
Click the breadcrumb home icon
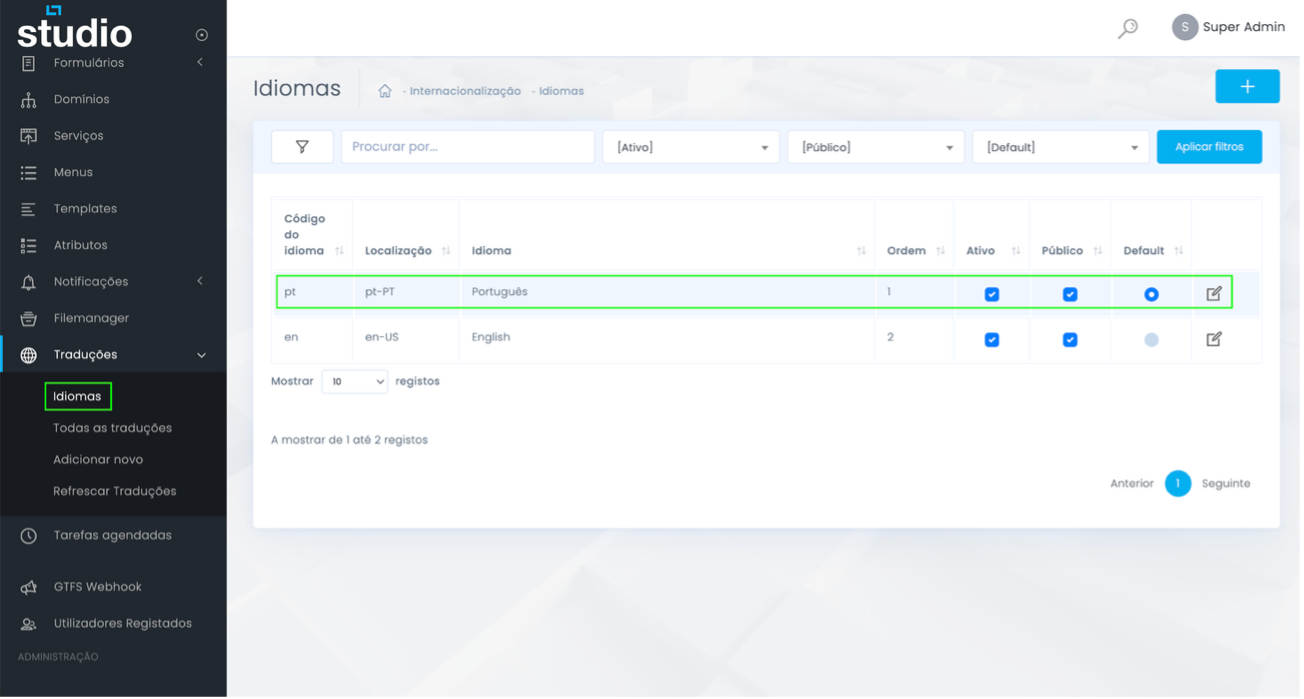pyautogui.click(x=384, y=90)
